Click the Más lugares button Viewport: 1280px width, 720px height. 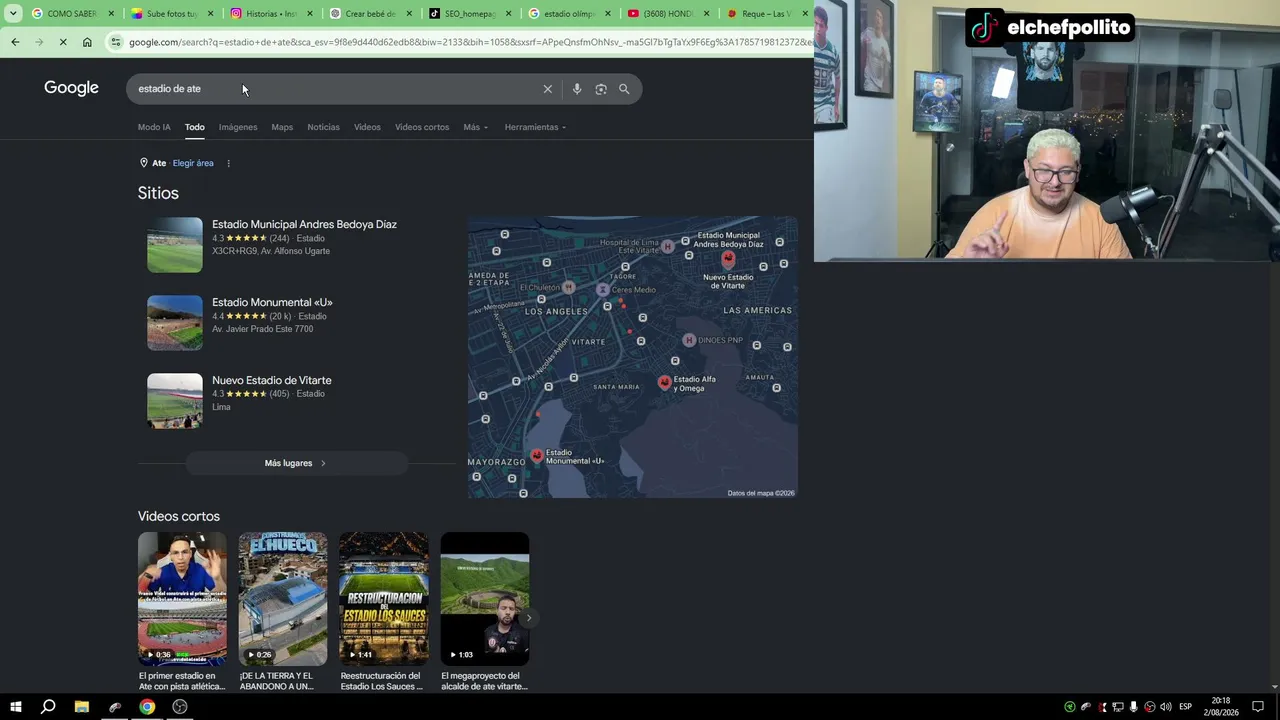point(296,463)
